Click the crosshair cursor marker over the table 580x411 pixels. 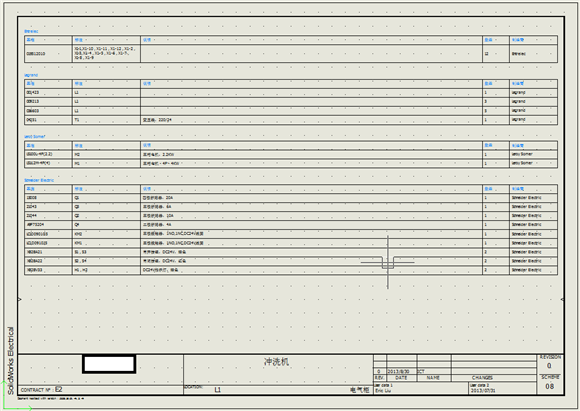pos(388,262)
